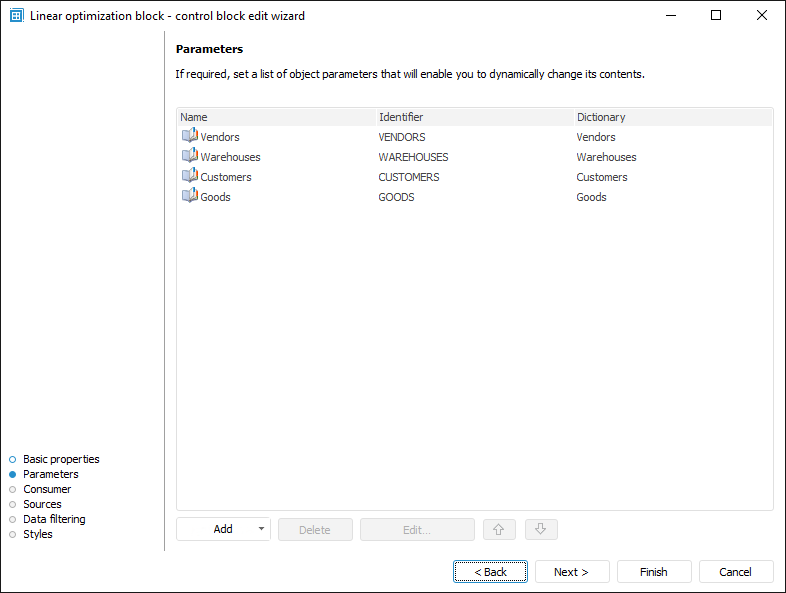Switch to the Sources wizard step
The height and width of the screenshot is (593, 786).
tap(42, 504)
